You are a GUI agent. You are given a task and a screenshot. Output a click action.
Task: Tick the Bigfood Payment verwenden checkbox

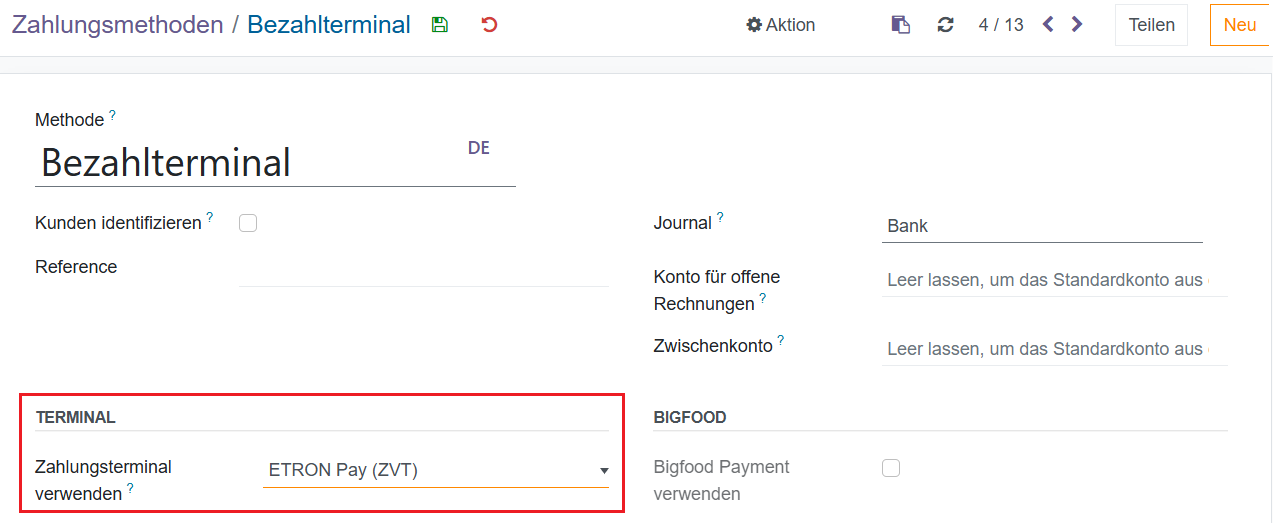(891, 468)
